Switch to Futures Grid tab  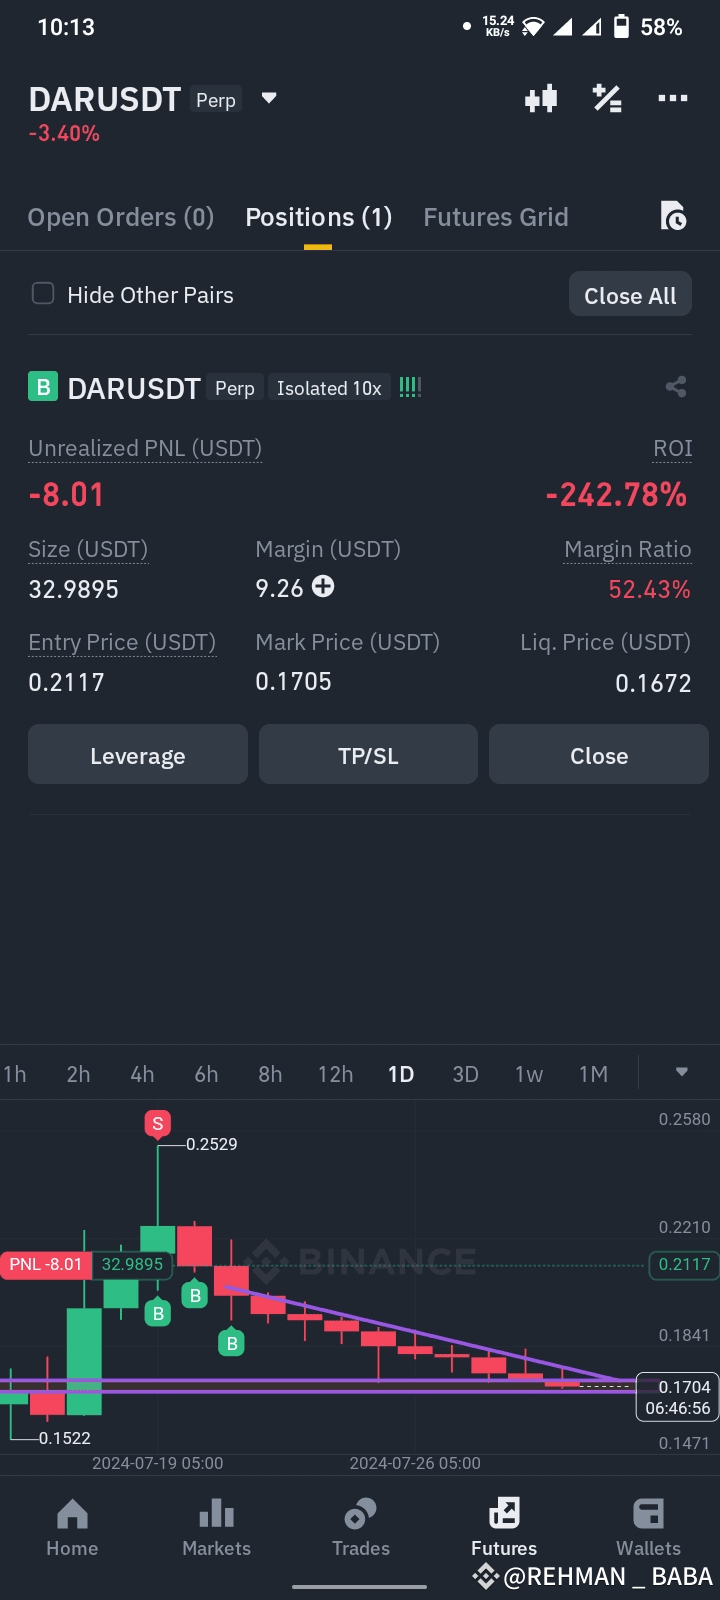(496, 217)
